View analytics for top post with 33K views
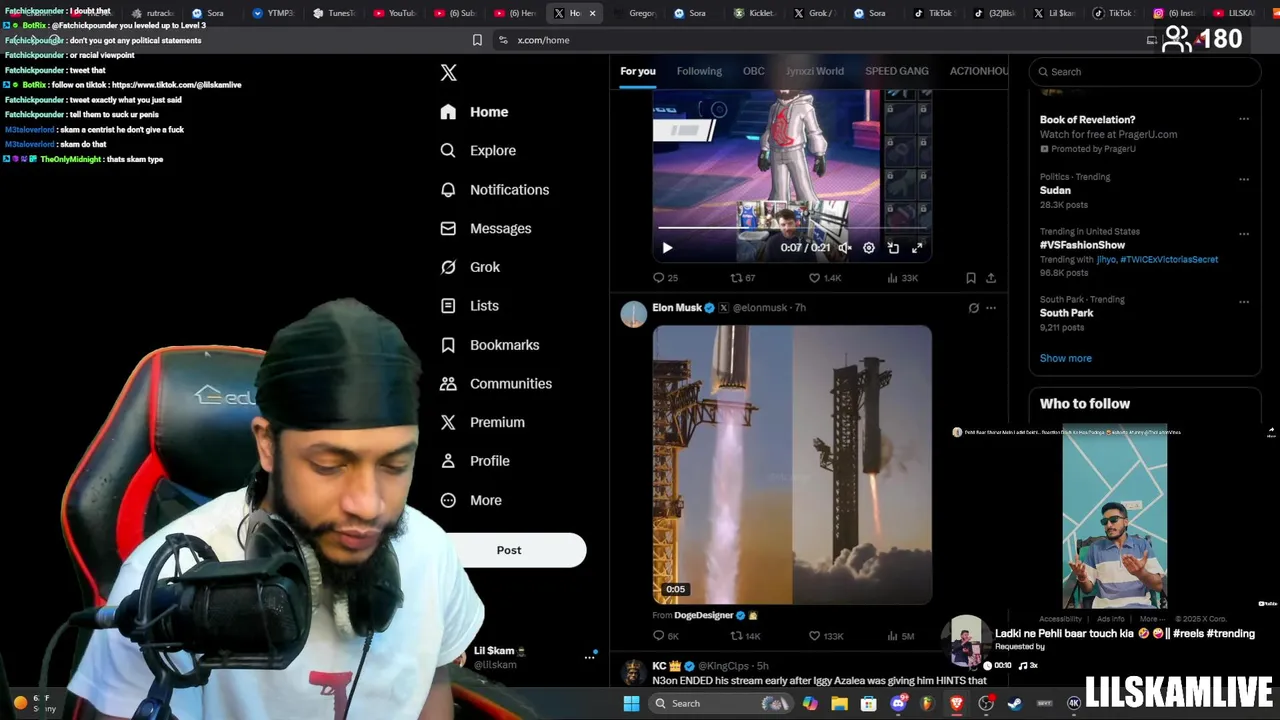The width and height of the screenshot is (1280, 720). [x=903, y=278]
